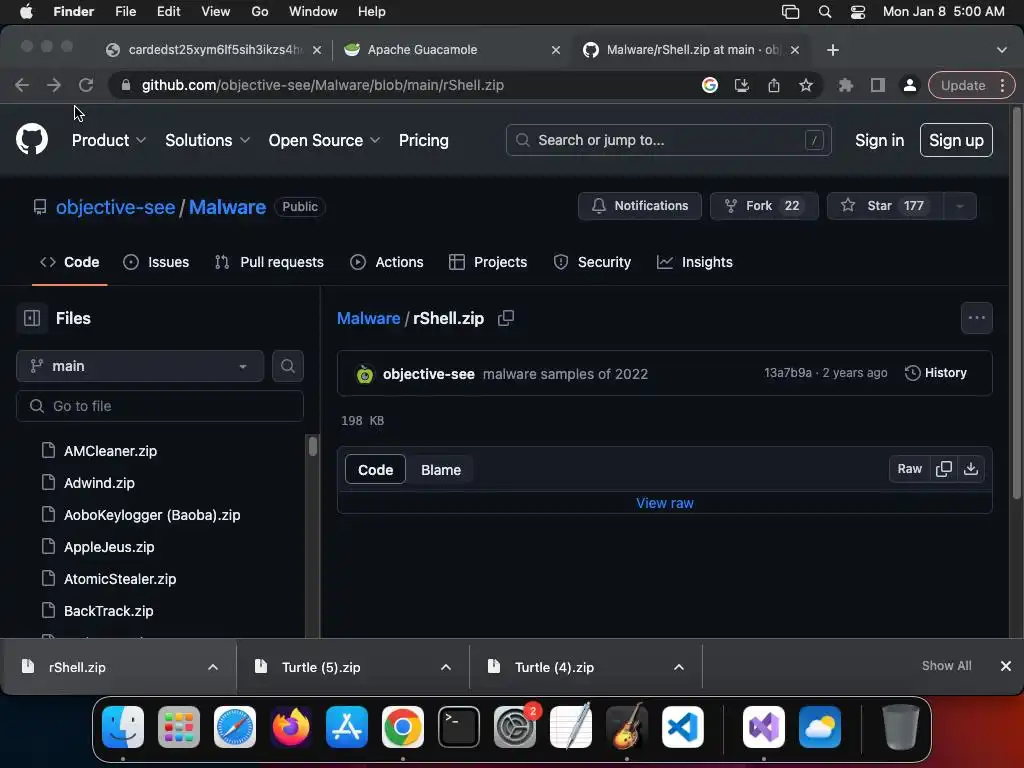Click the file tree scrollbar
The height and width of the screenshot is (768, 1024).
pyautogui.click(x=313, y=447)
